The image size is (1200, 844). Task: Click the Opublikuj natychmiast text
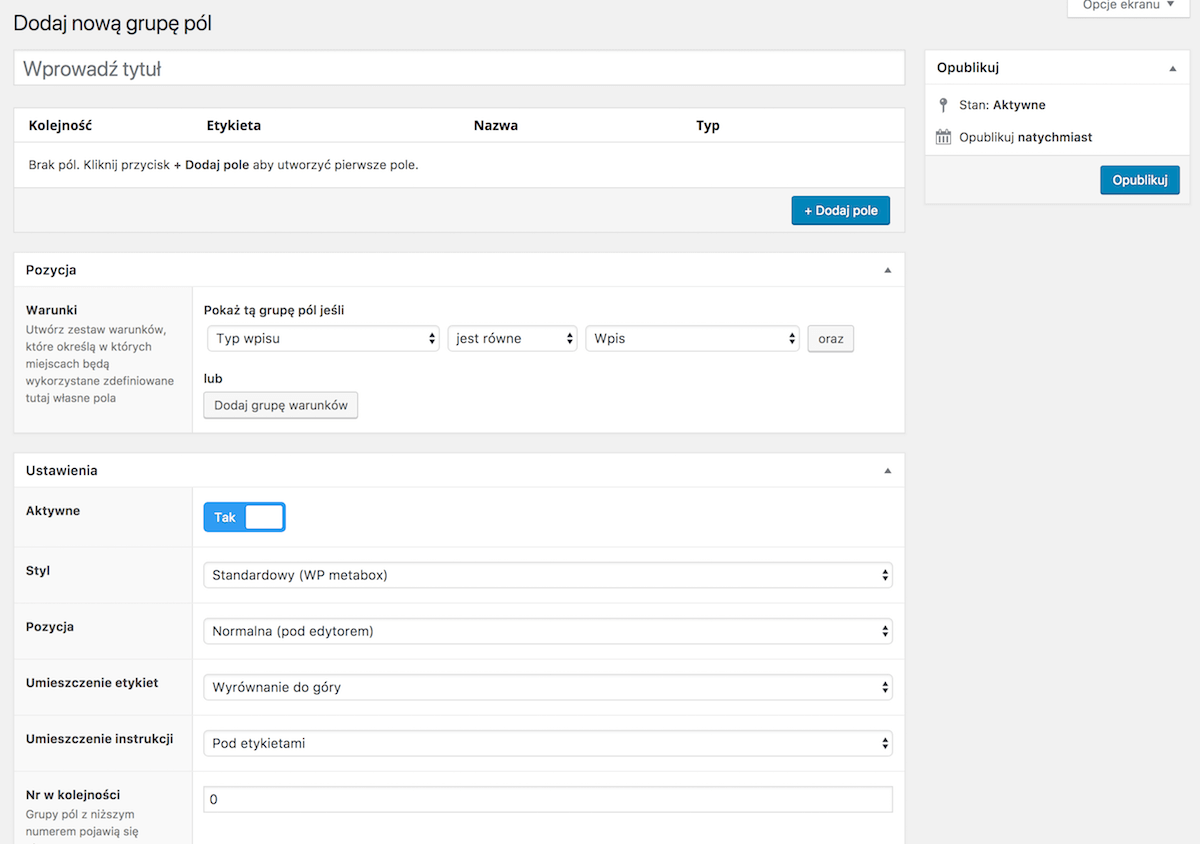point(1026,137)
